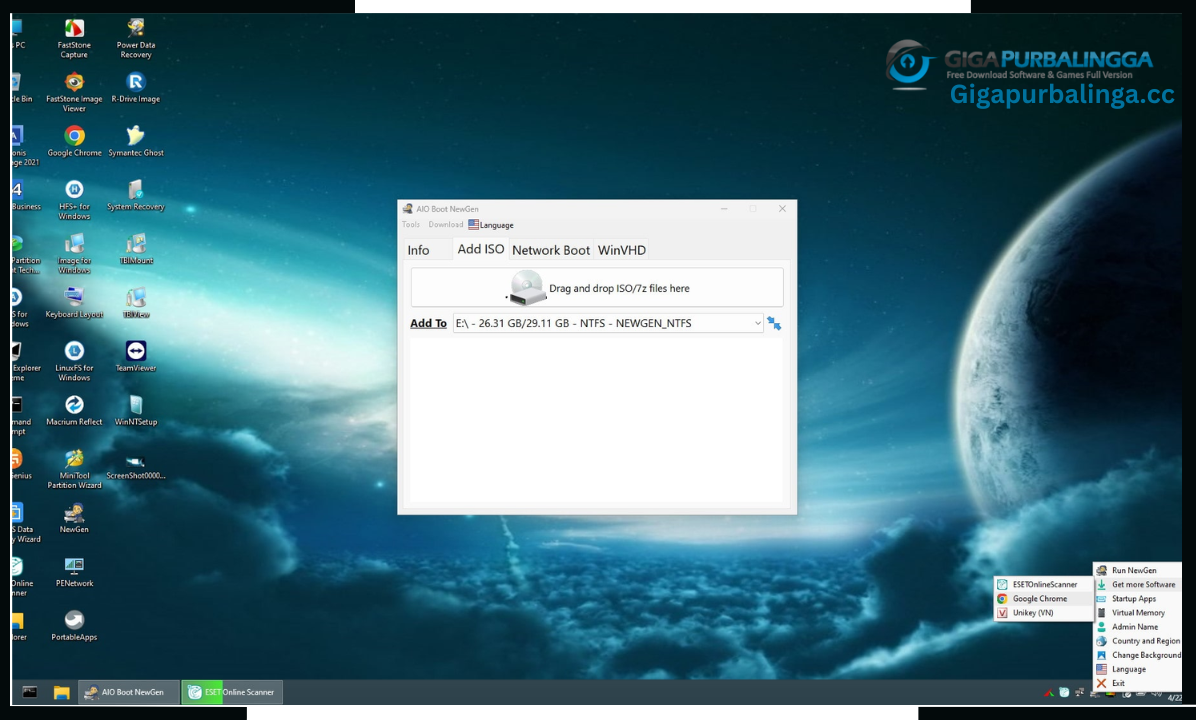Open Country and Region menu entry
This screenshot has width=1200, height=720.
(x=1138, y=641)
